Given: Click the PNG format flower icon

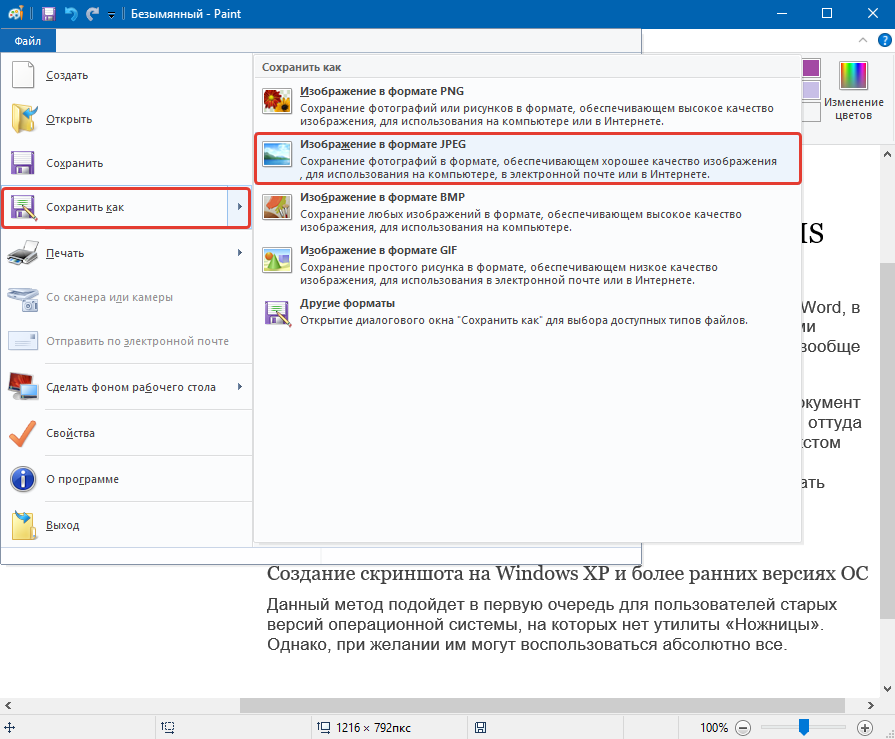Looking at the screenshot, I should point(277,101).
